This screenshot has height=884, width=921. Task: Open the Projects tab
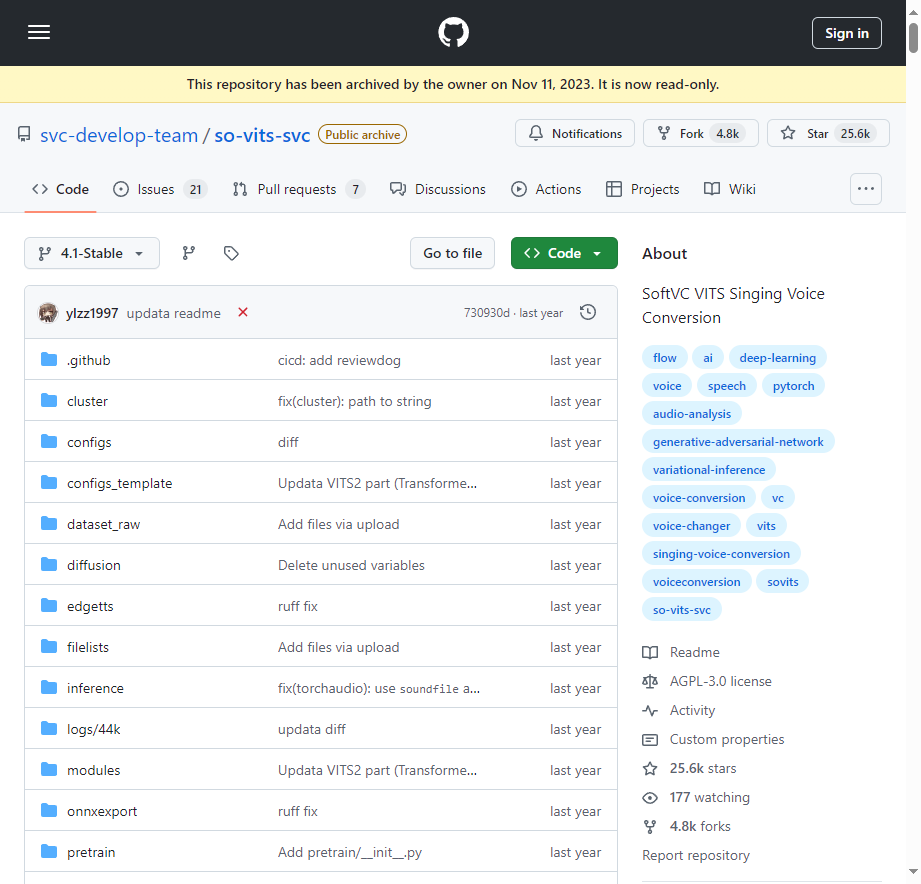[x=642, y=189]
